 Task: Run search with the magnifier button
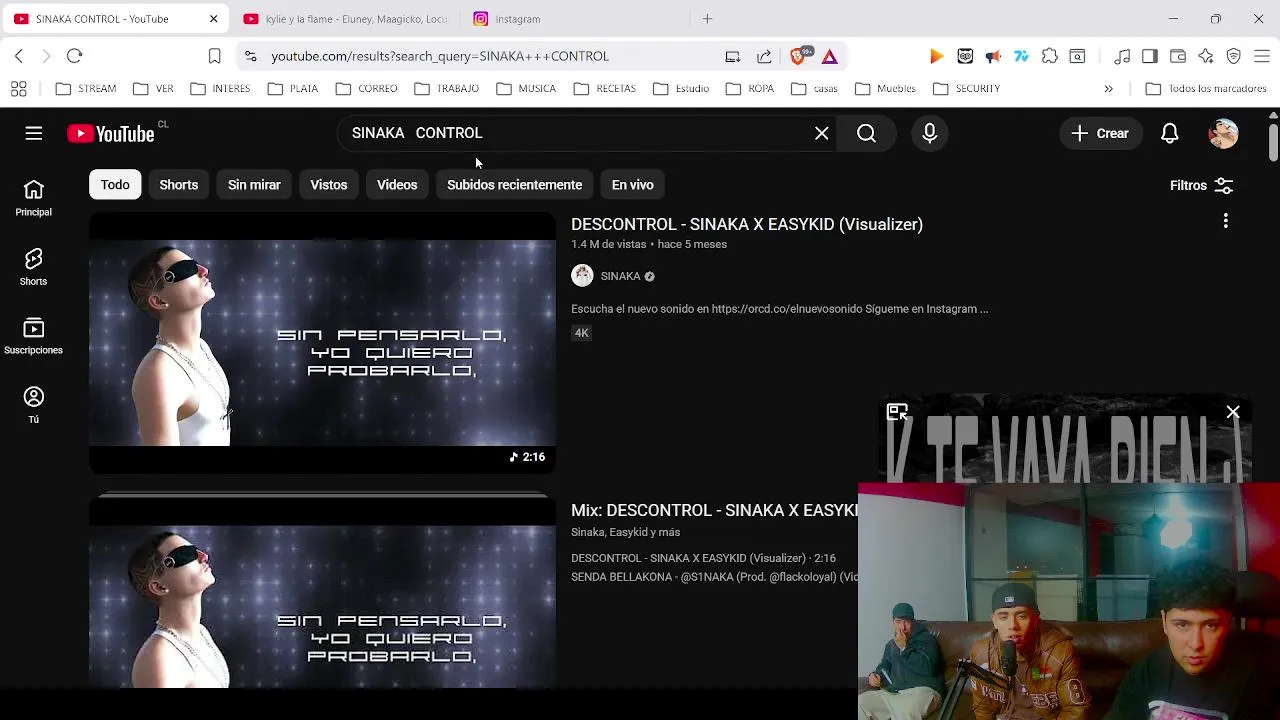[x=866, y=133]
